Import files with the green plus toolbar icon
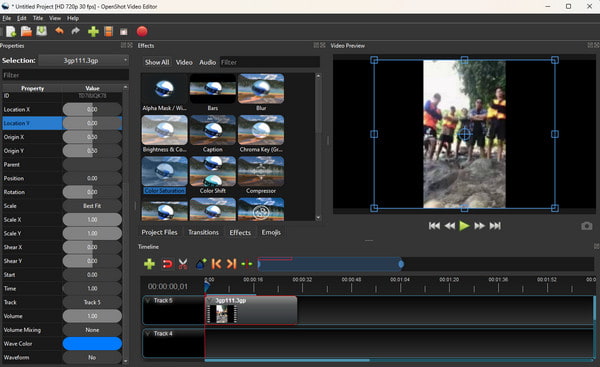The width and height of the screenshot is (600, 367). [x=93, y=31]
